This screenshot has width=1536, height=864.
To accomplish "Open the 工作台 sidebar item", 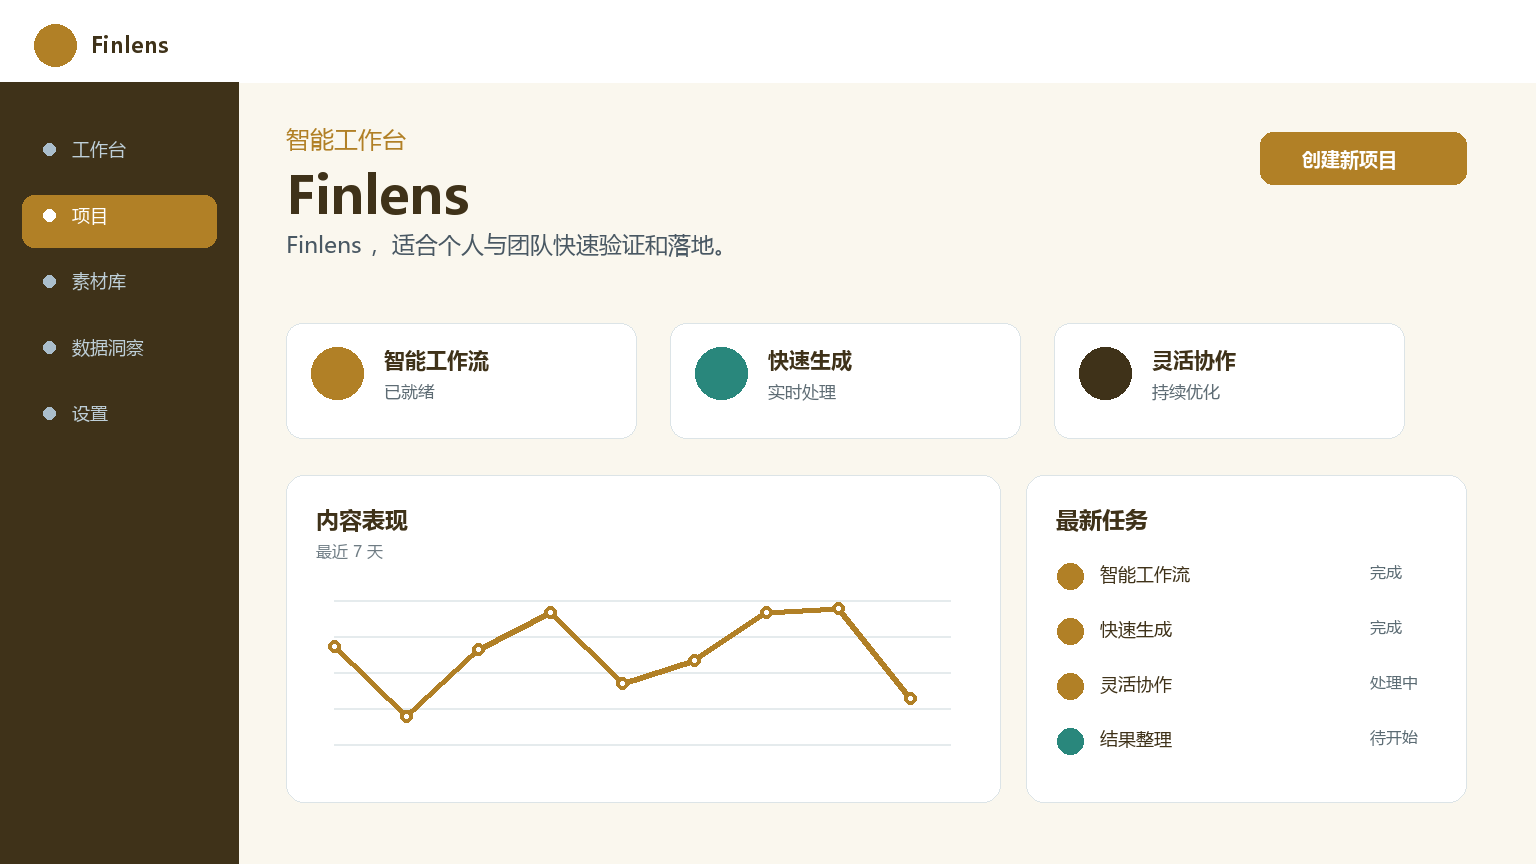I will pyautogui.click(x=119, y=150).
